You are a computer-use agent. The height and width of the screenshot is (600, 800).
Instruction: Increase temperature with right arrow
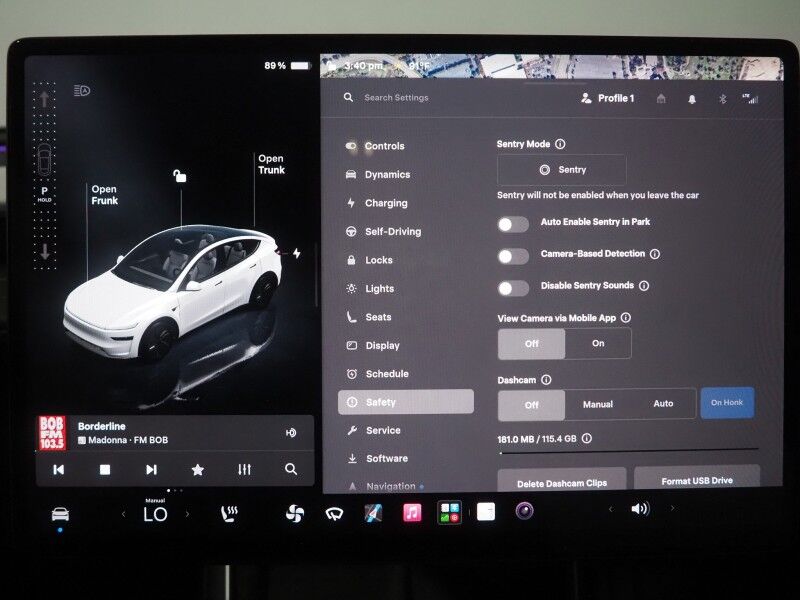[187, 514]
